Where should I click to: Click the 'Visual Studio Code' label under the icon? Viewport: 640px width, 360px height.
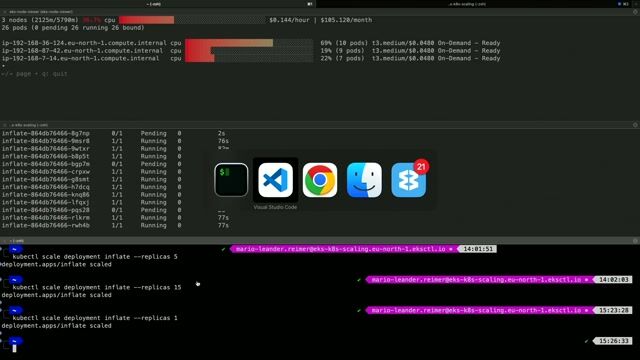276,207
